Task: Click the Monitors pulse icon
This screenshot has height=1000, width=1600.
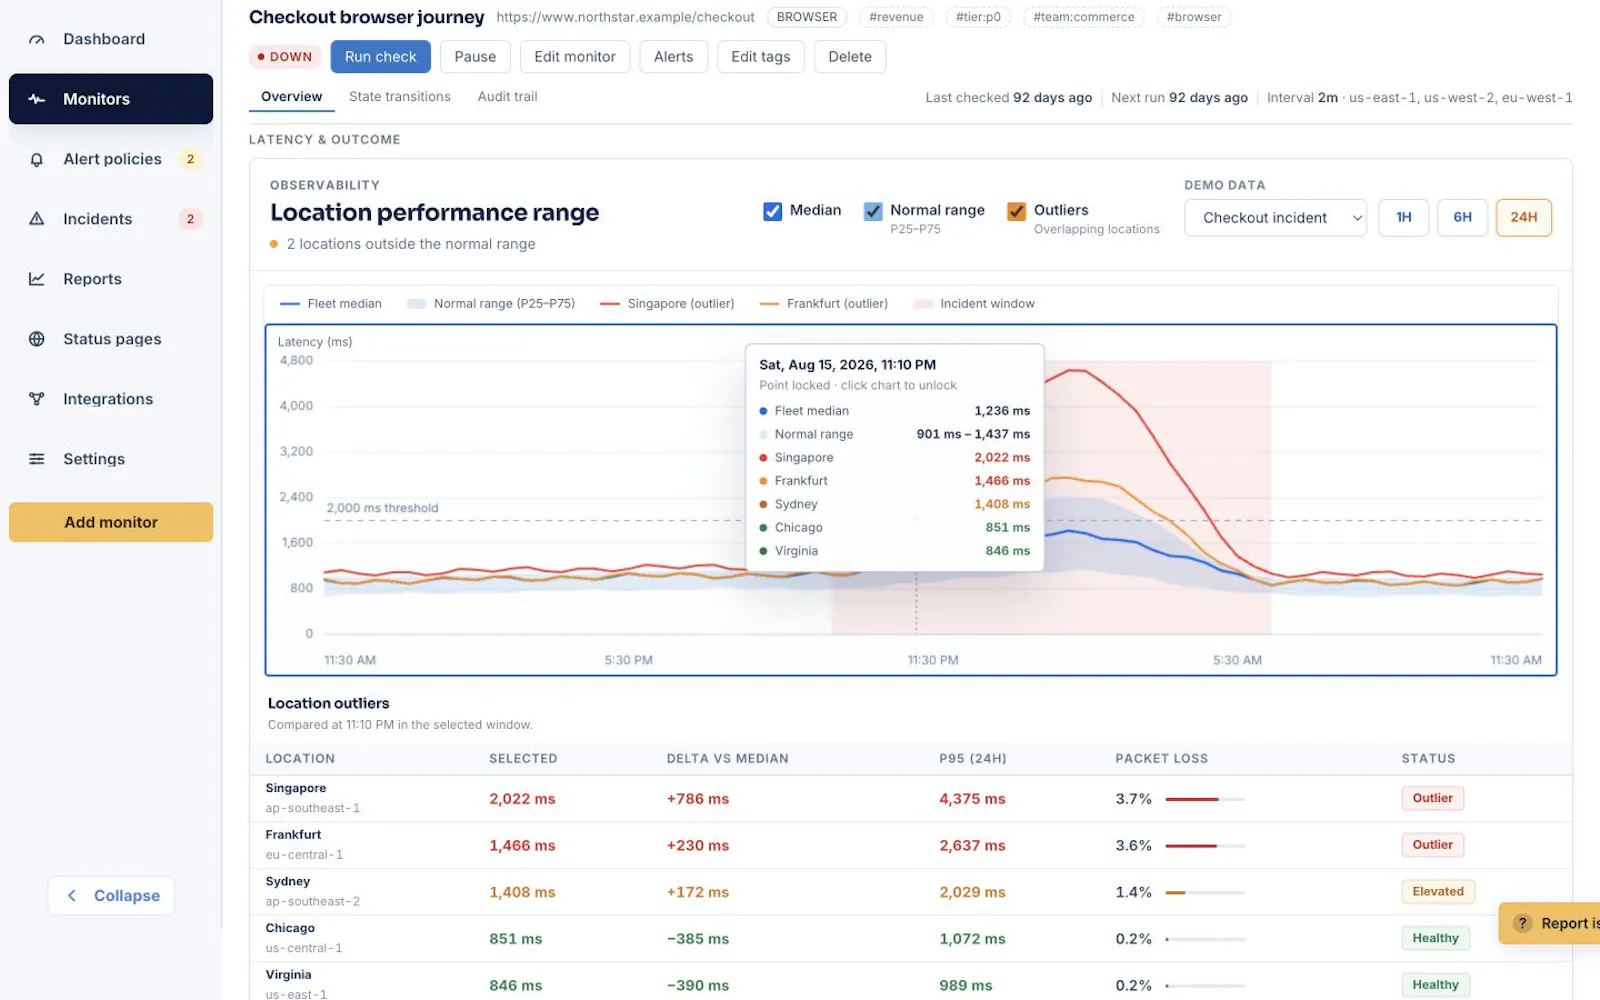Action: 37,99
